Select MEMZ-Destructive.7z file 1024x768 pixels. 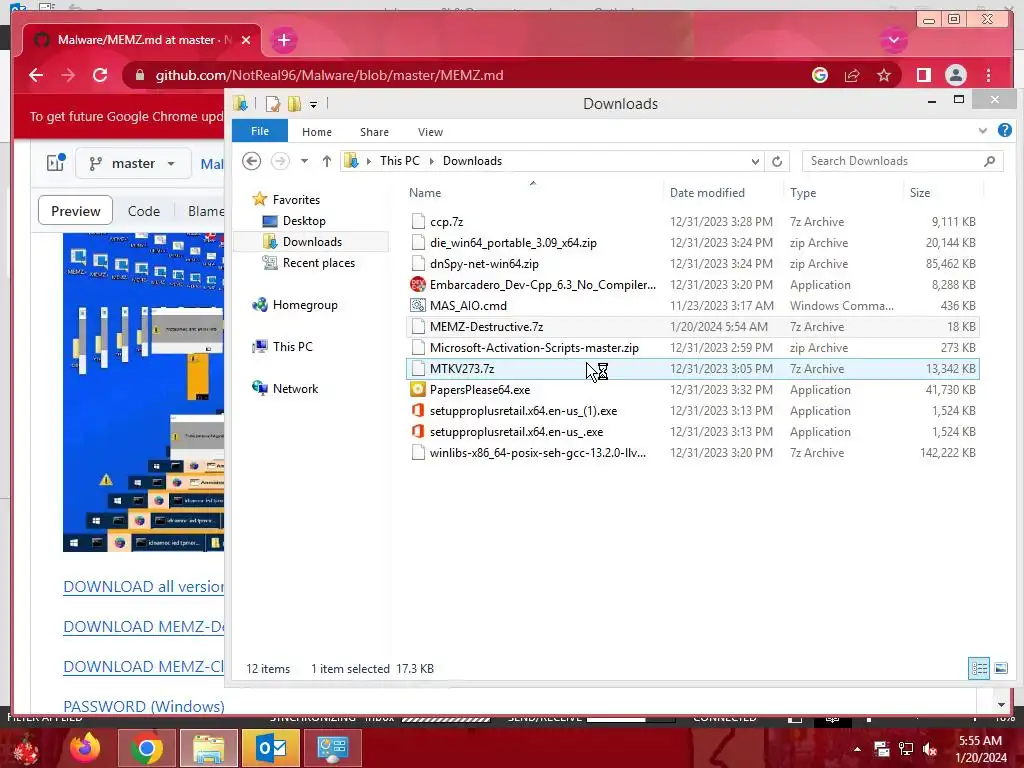tap(692, 327)
